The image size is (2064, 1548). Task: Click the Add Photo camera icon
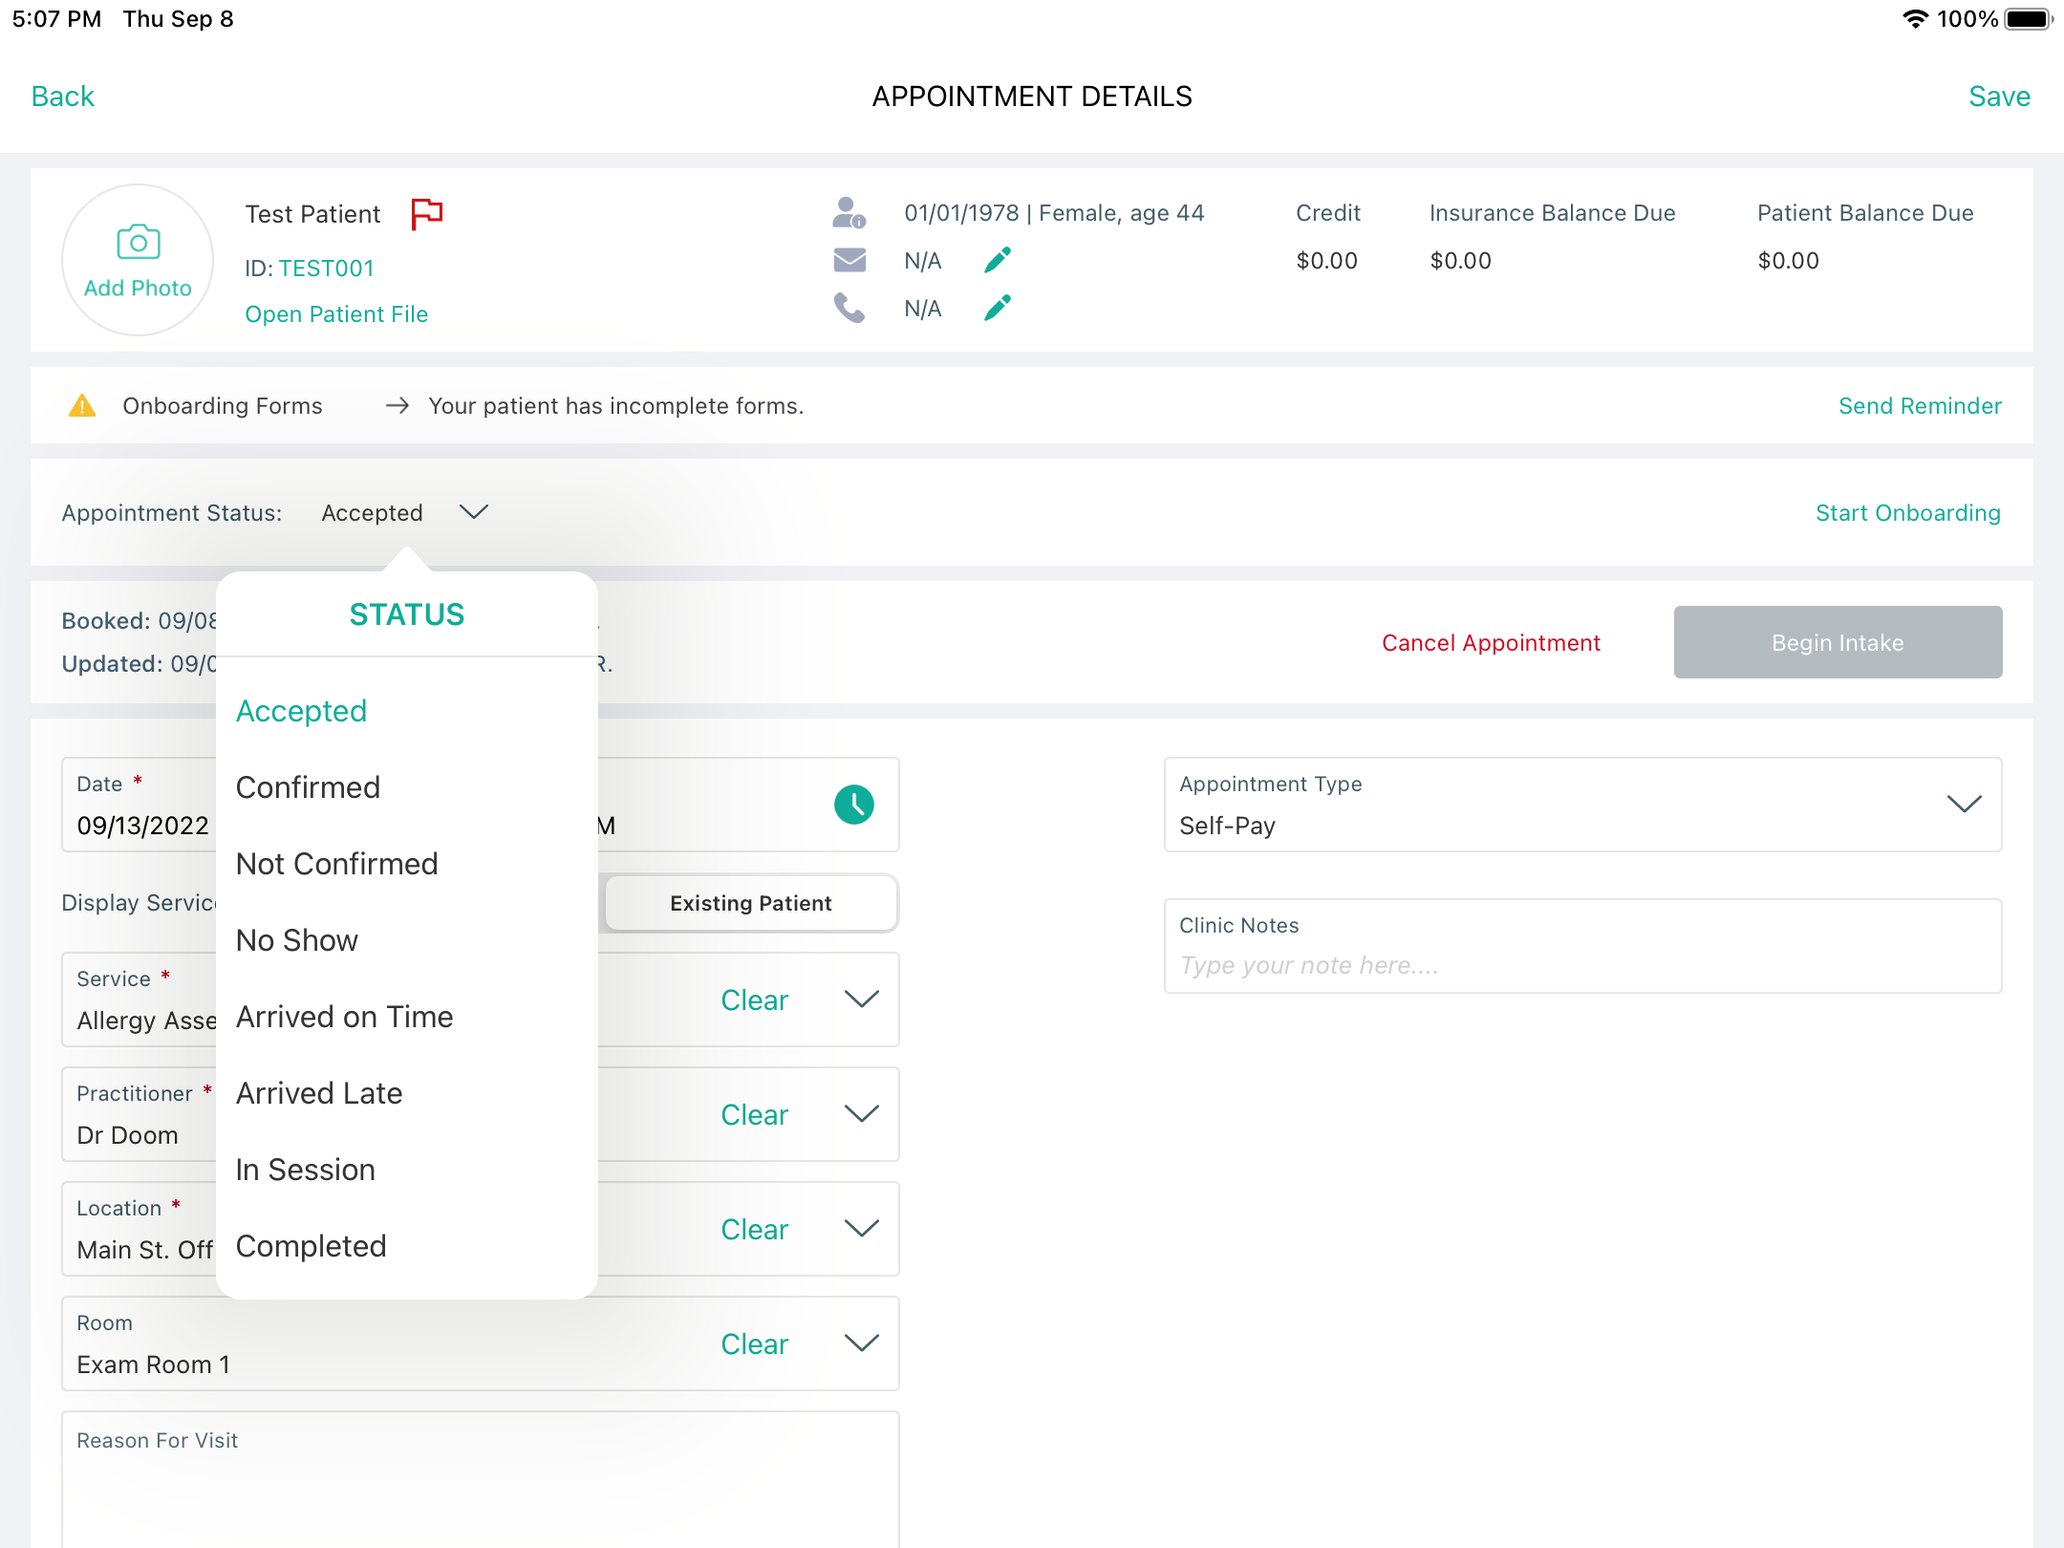(137, 243)
